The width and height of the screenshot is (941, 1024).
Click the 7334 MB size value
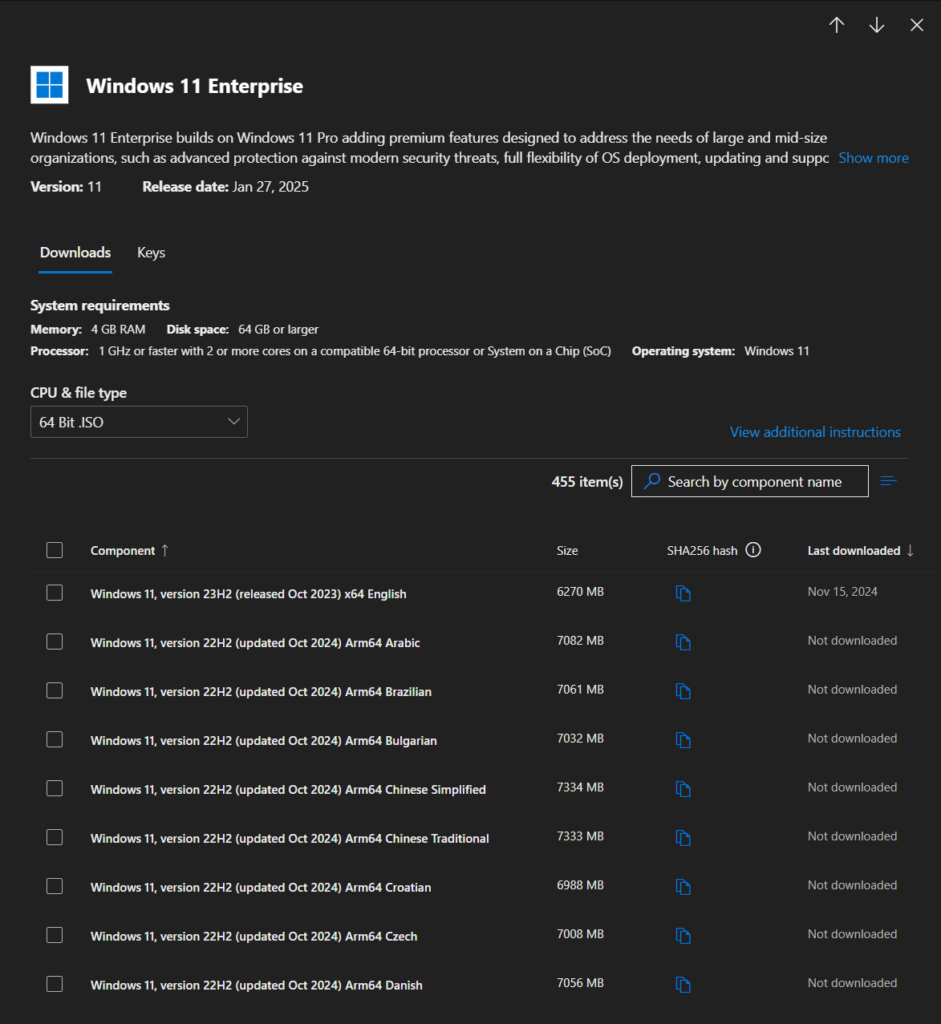pos(580,788)
